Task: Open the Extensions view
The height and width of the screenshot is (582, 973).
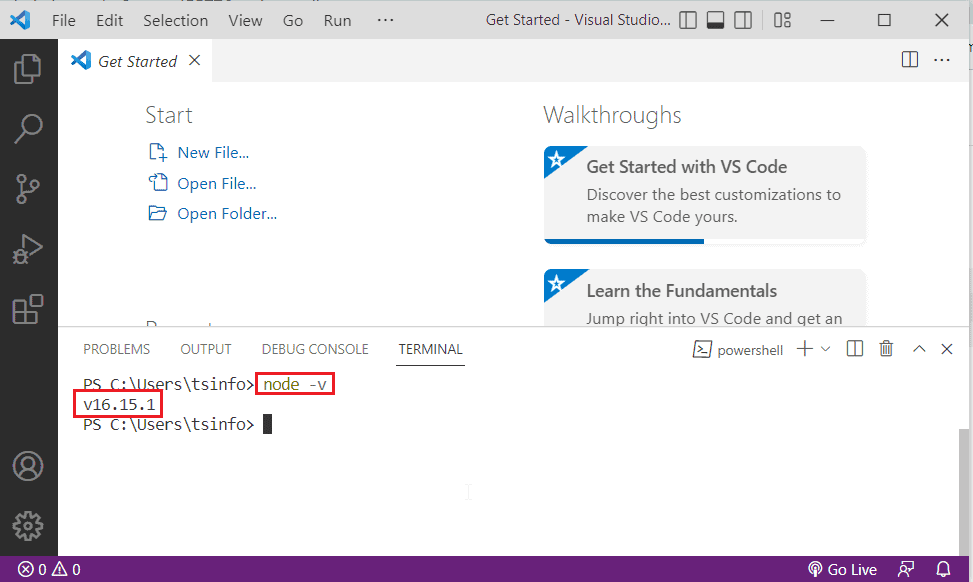Action: [28, 309]
